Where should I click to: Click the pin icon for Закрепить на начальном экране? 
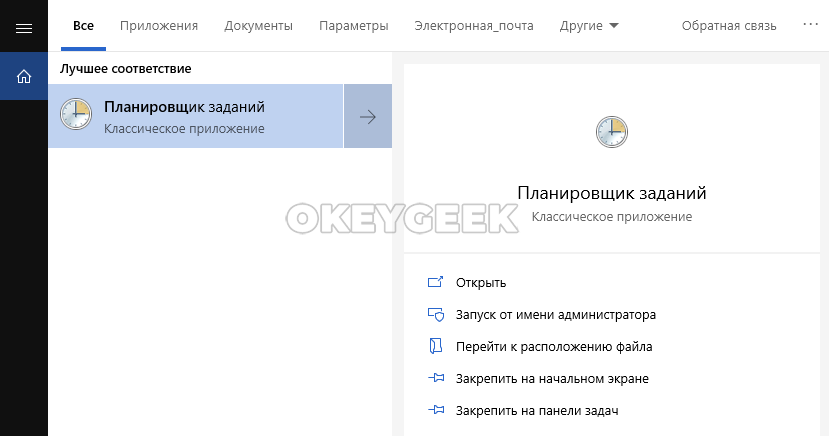435,379
